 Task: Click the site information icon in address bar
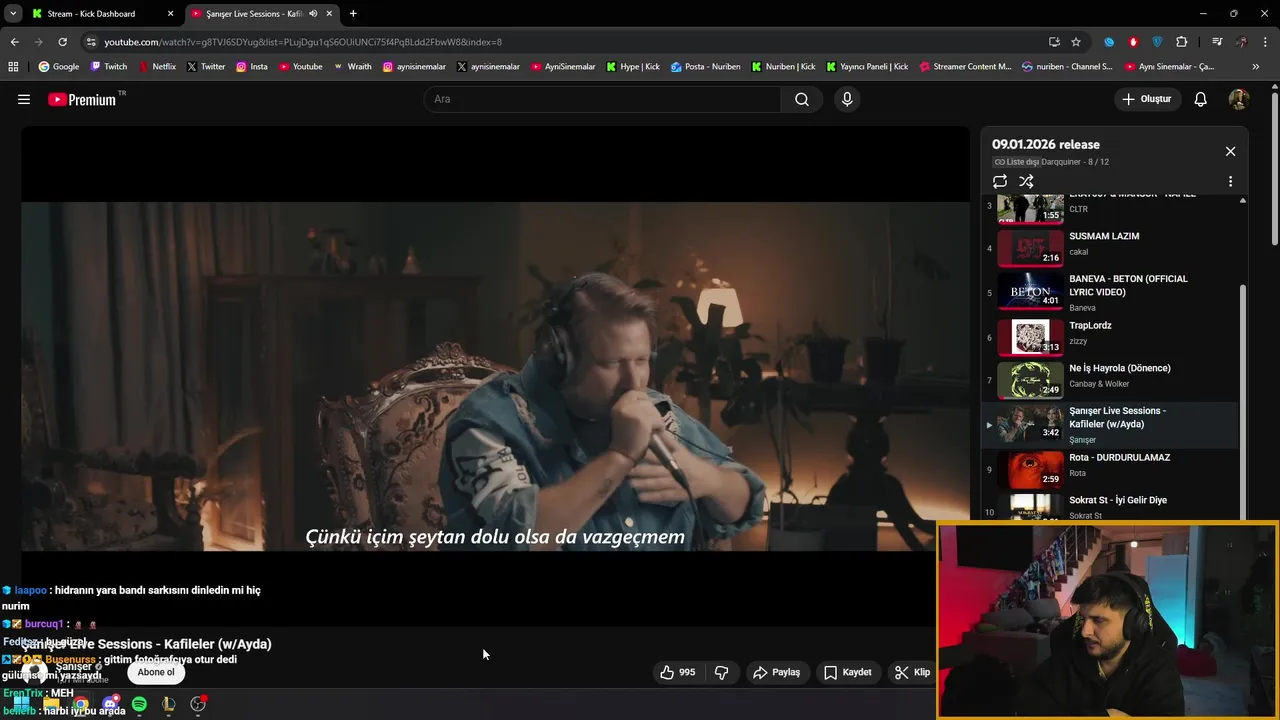click(91, 42)
